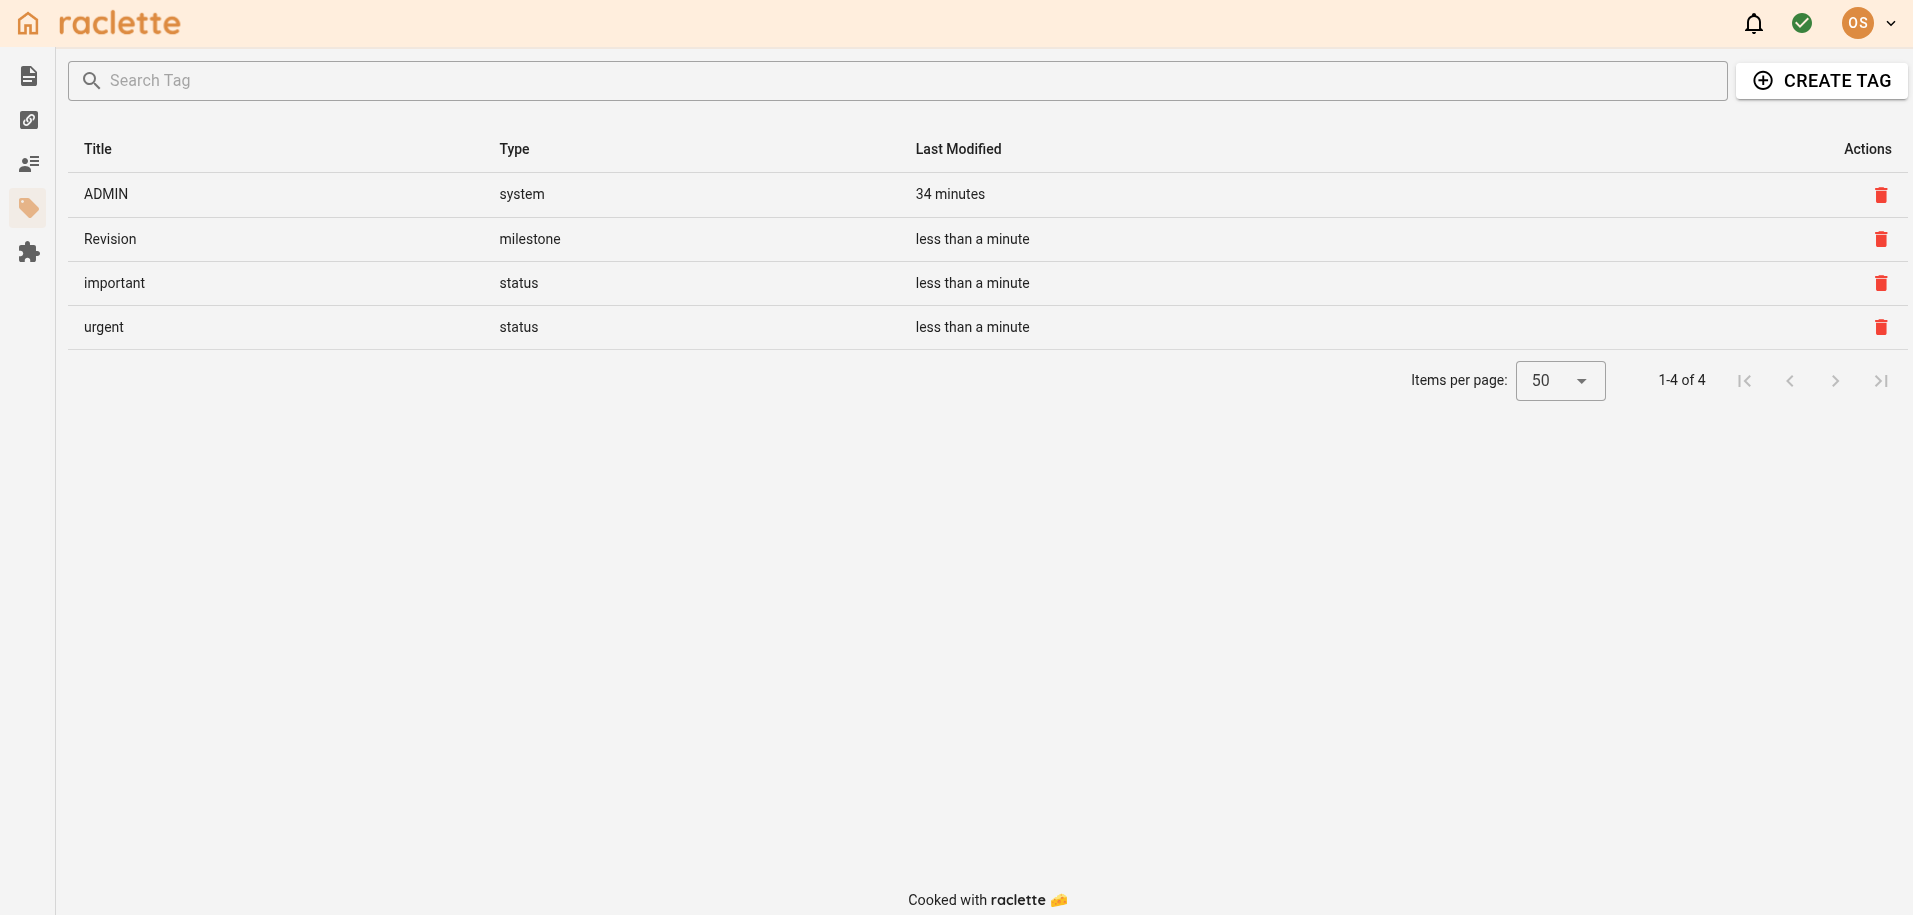Focus the Search Tag input field
This screenshot has width=1913, height=915.
coord(900,81)
